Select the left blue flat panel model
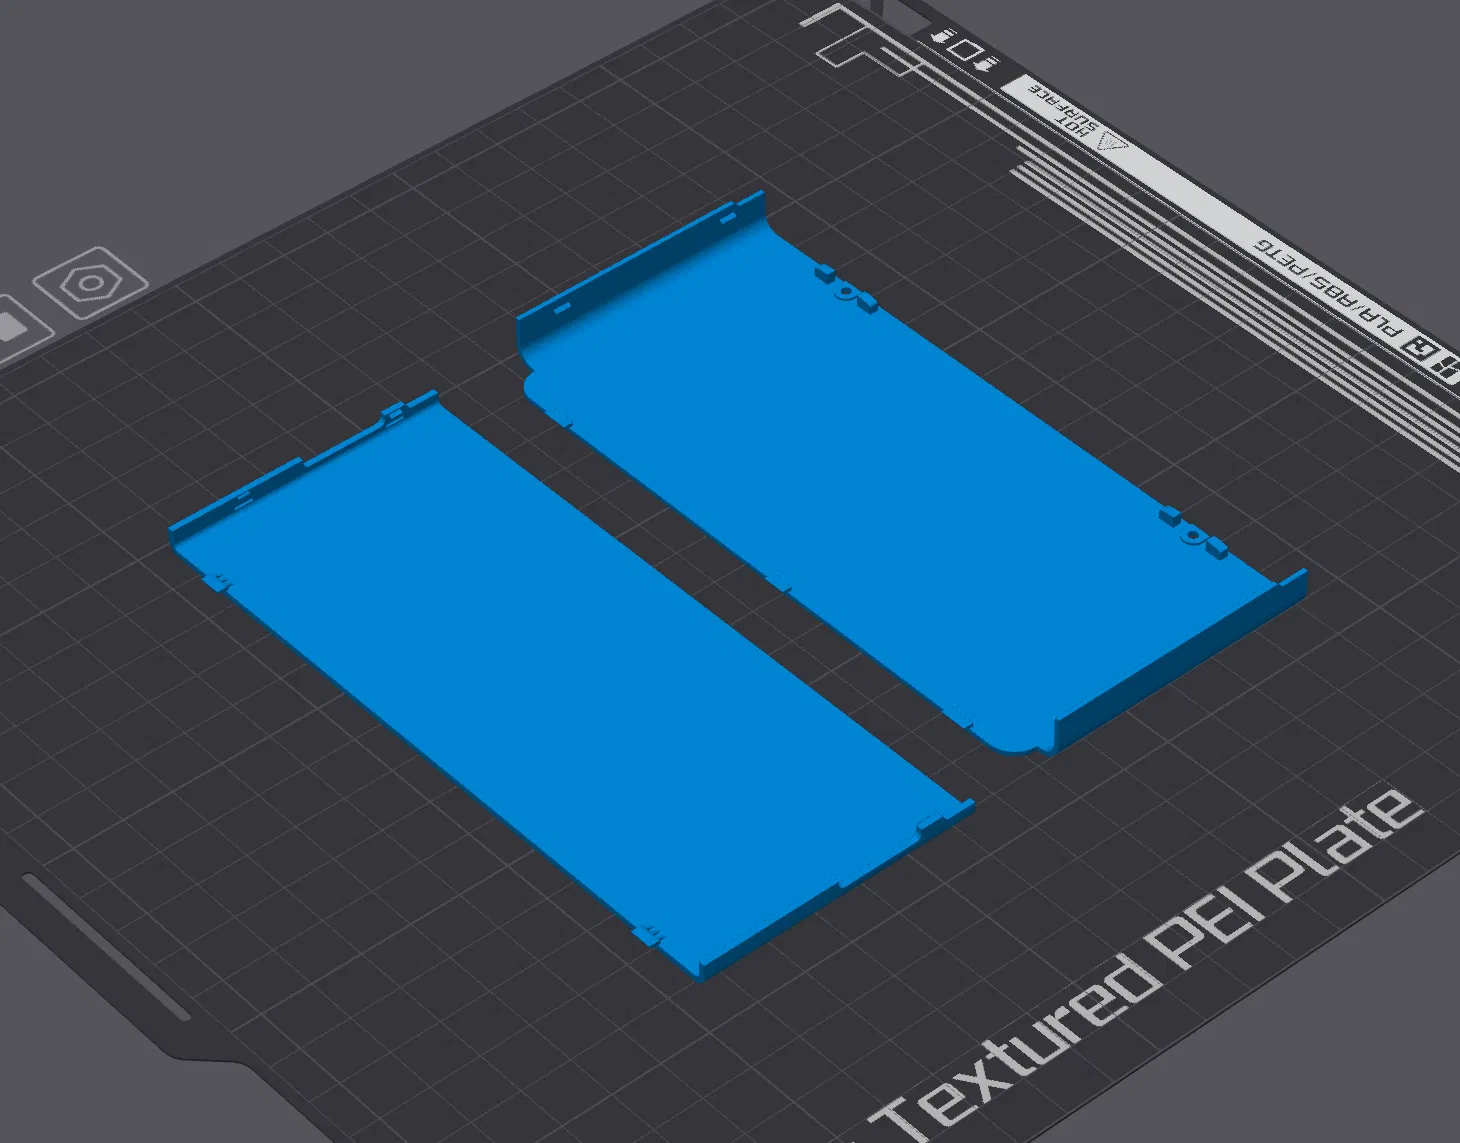1460x1143 pixels. coord(570,685)
